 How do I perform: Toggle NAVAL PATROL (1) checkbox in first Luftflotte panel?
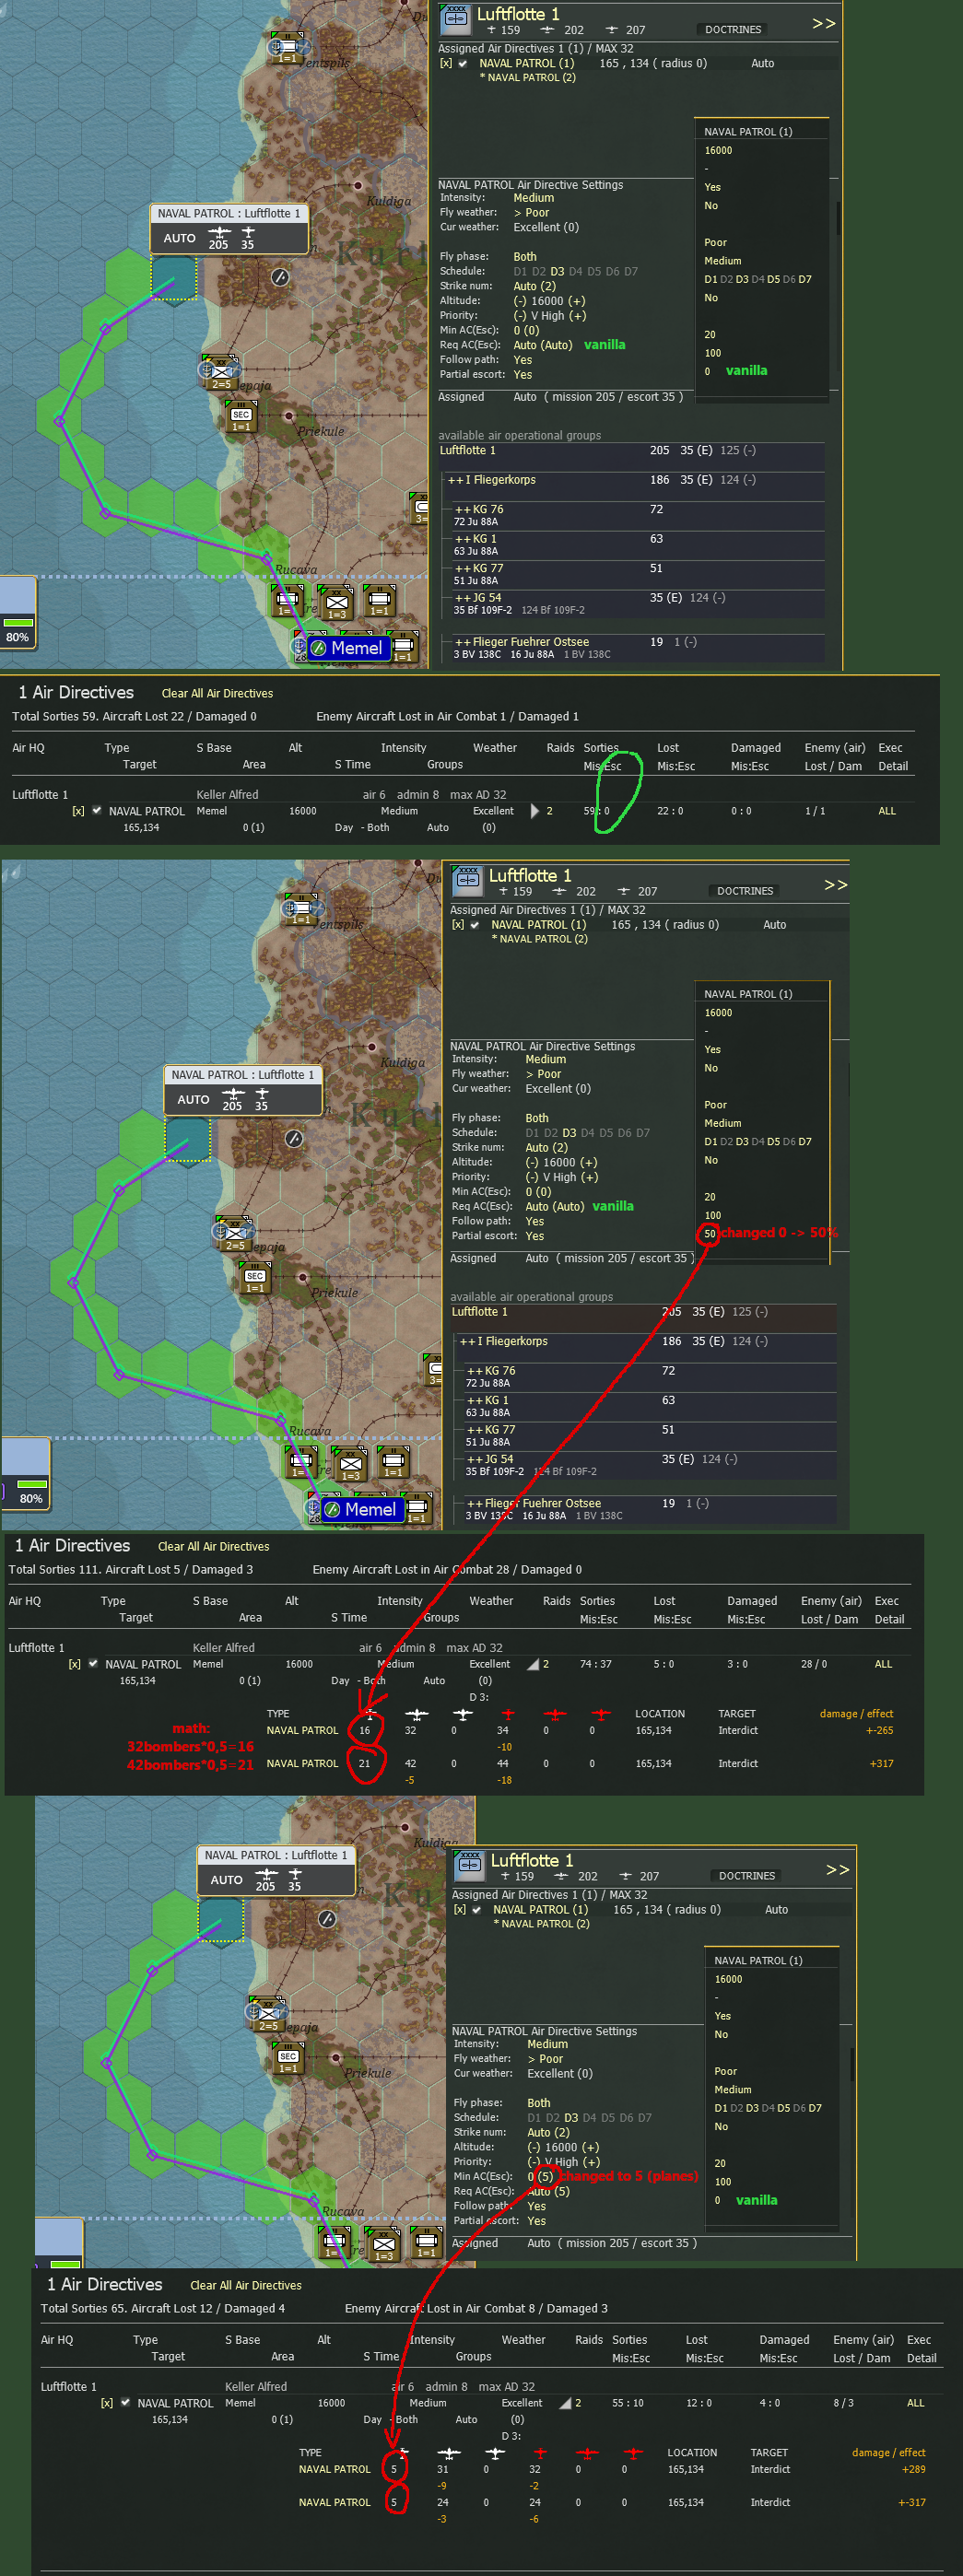(x=463, y=63)
